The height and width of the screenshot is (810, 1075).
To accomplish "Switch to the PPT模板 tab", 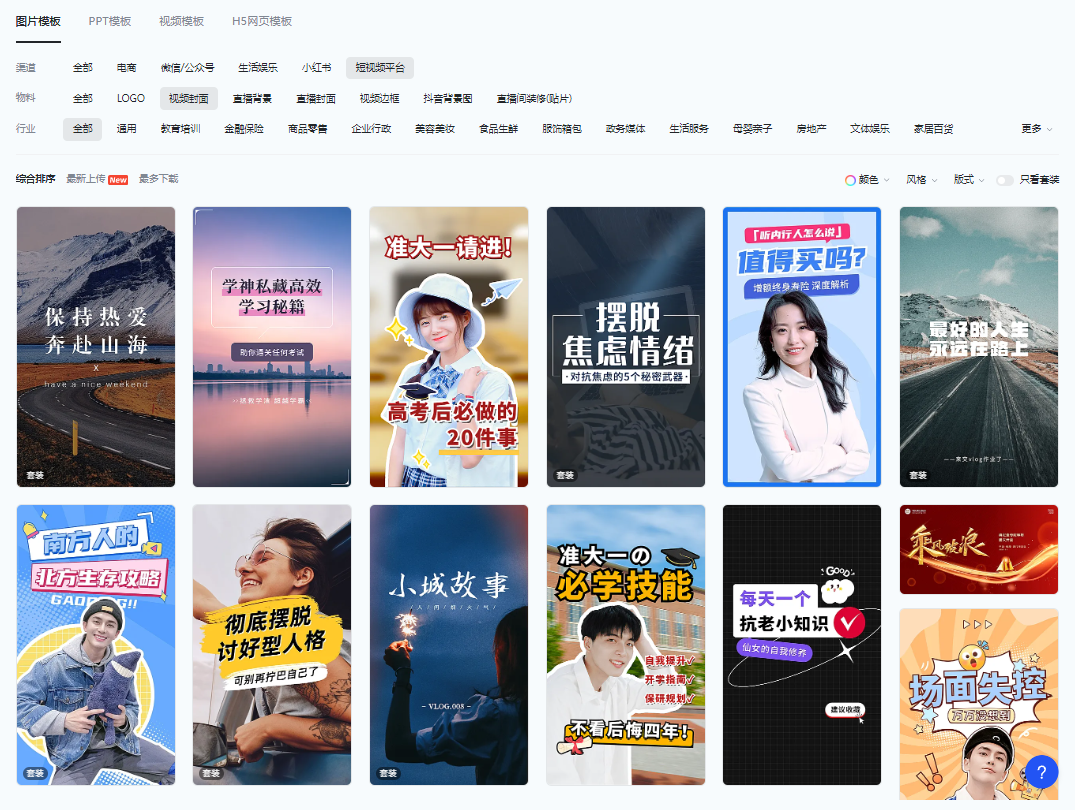I will point(110,21).
